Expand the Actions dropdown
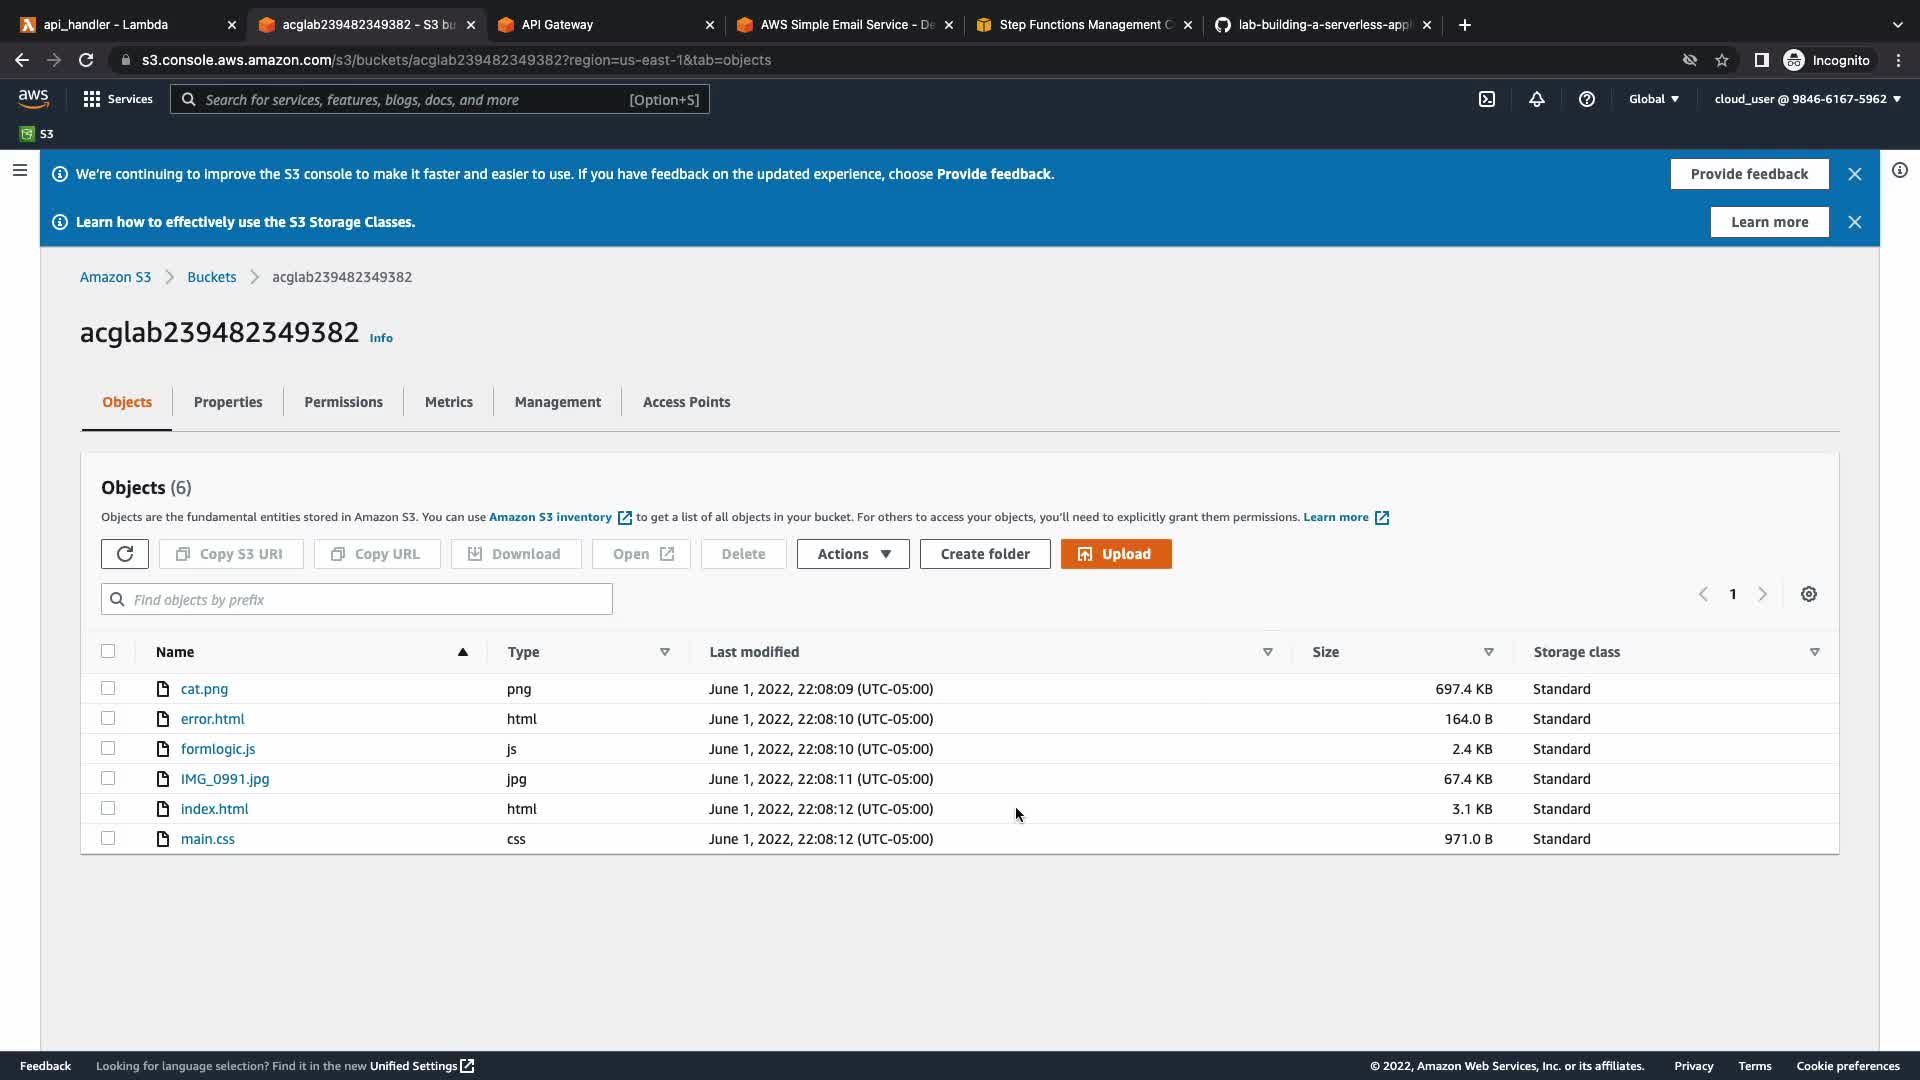 click(x=852, y=554)
